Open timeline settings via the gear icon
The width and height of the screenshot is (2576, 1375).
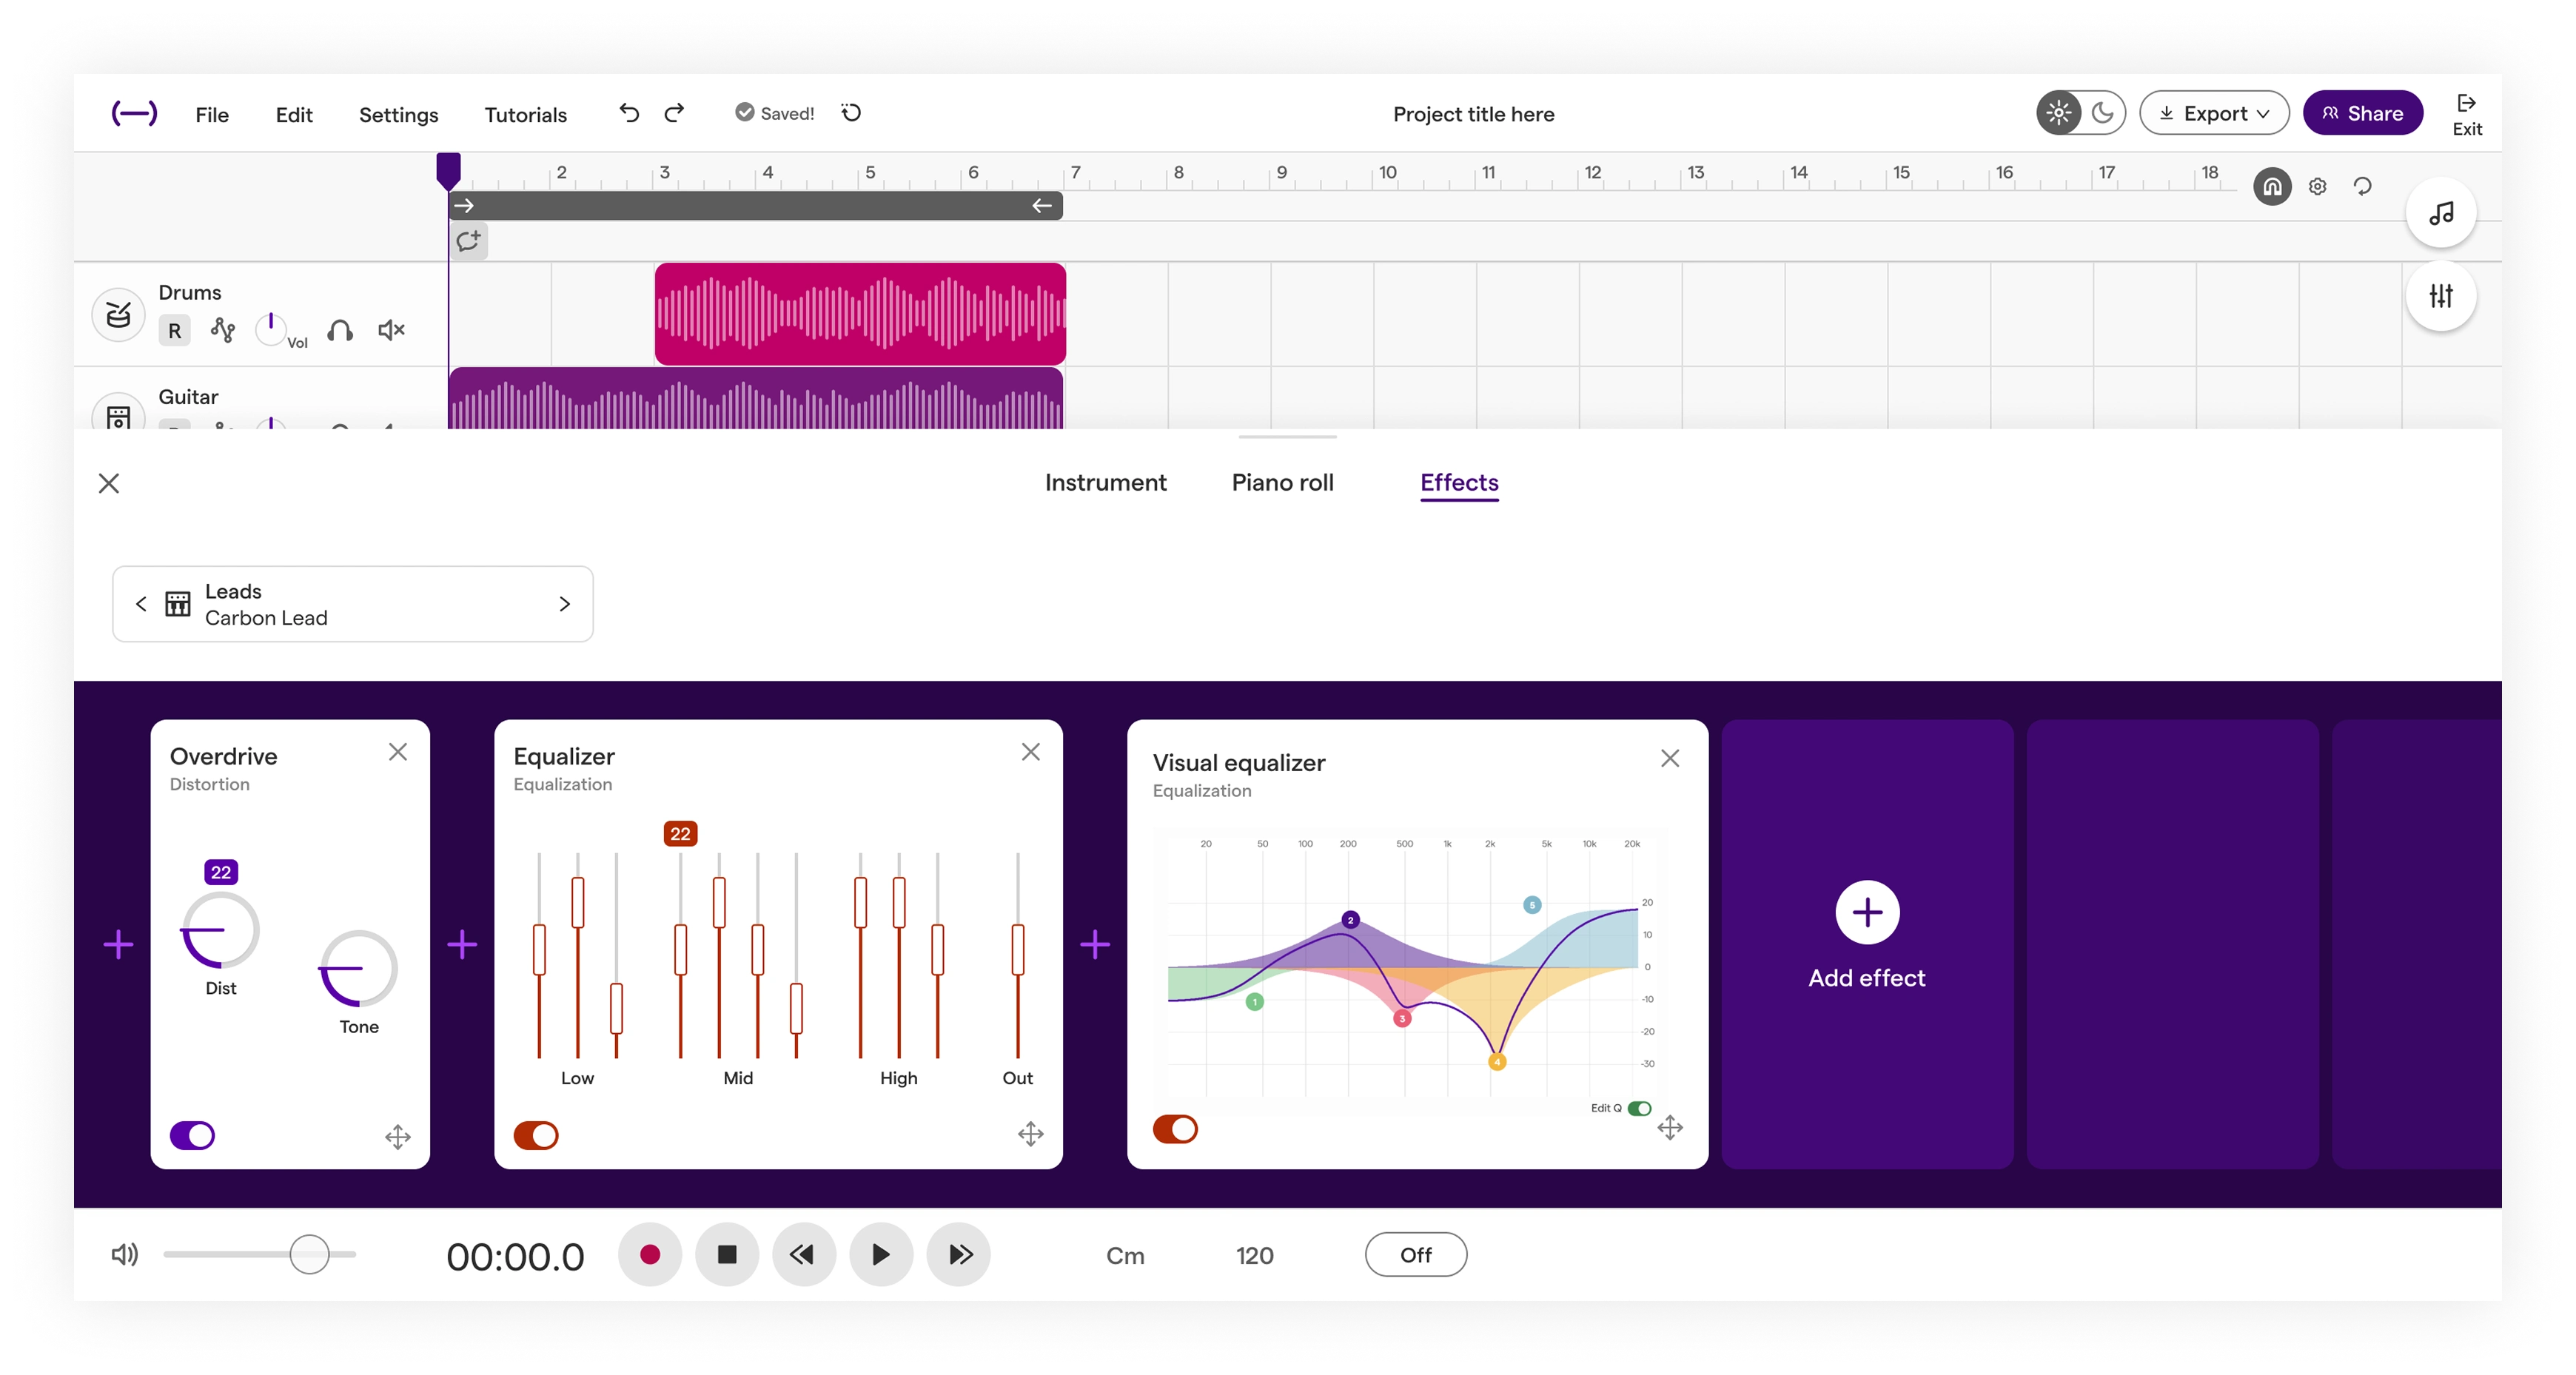point(2318,187)
